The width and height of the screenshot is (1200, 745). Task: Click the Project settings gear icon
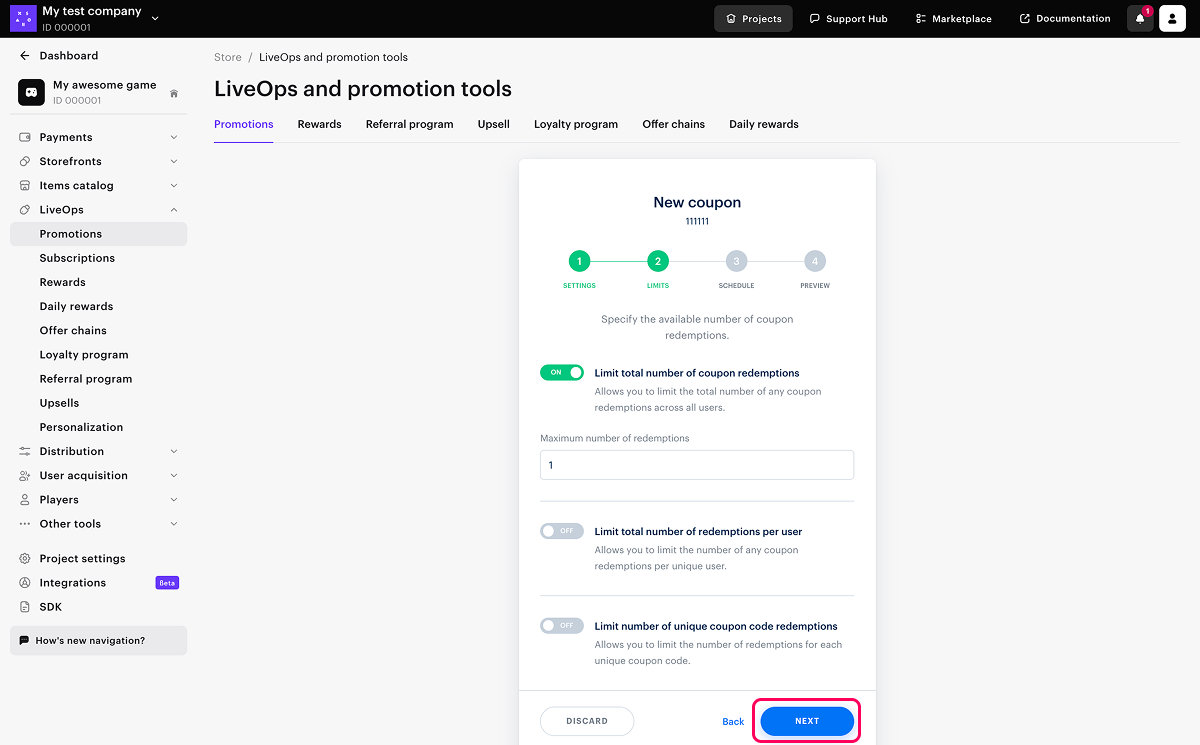(x=25, y=559)
